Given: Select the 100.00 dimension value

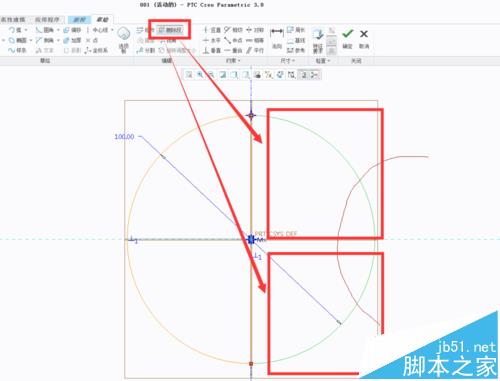Looking at the screenshot, I should (124, 137).
